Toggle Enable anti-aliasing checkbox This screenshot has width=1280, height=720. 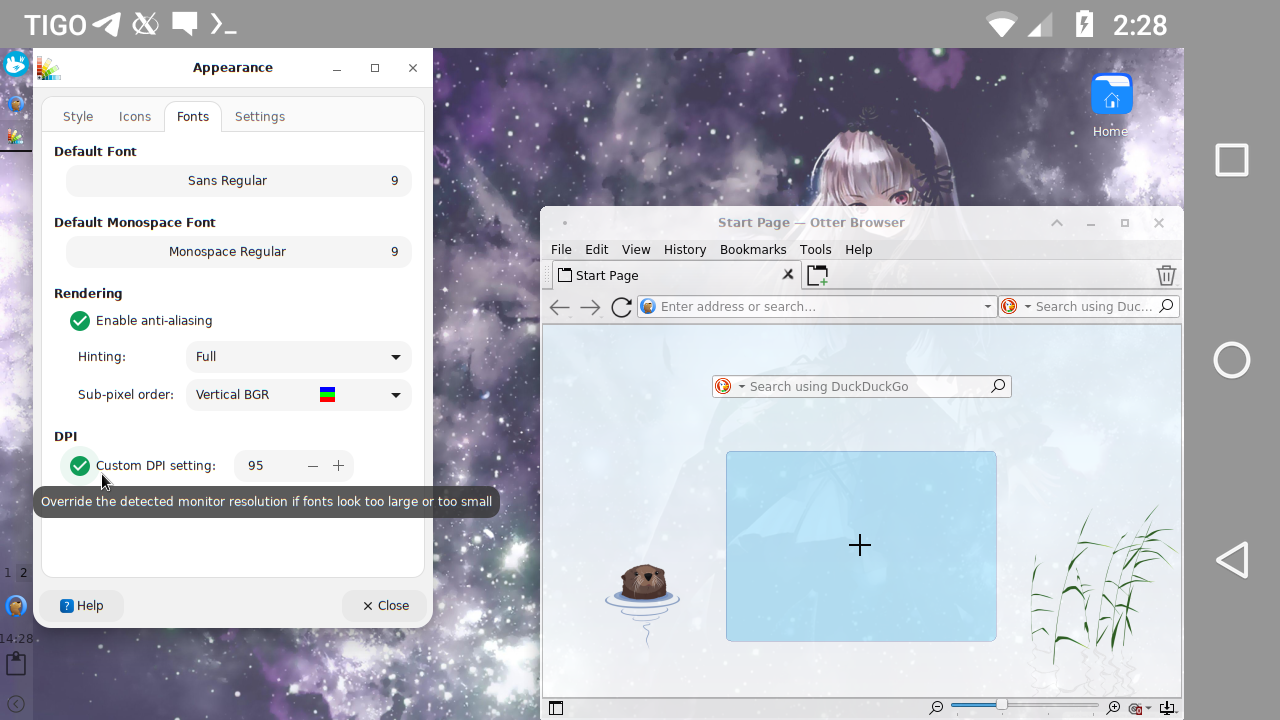(80, 321)
